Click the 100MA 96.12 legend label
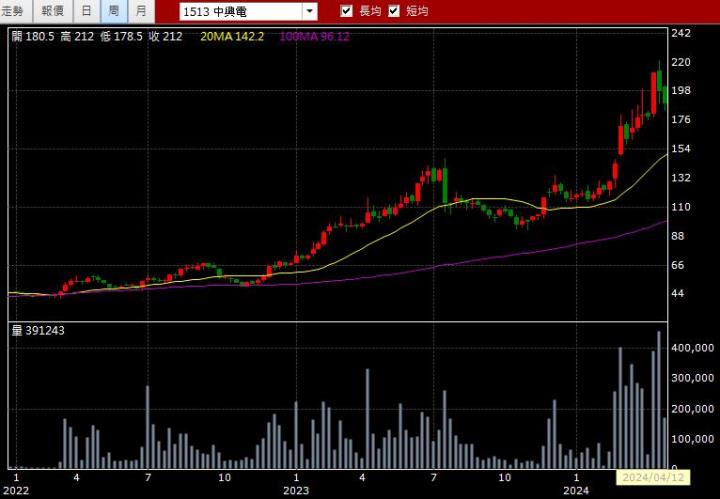The width and height of the screenshot is (720, 499). click(x=315, y=37)
